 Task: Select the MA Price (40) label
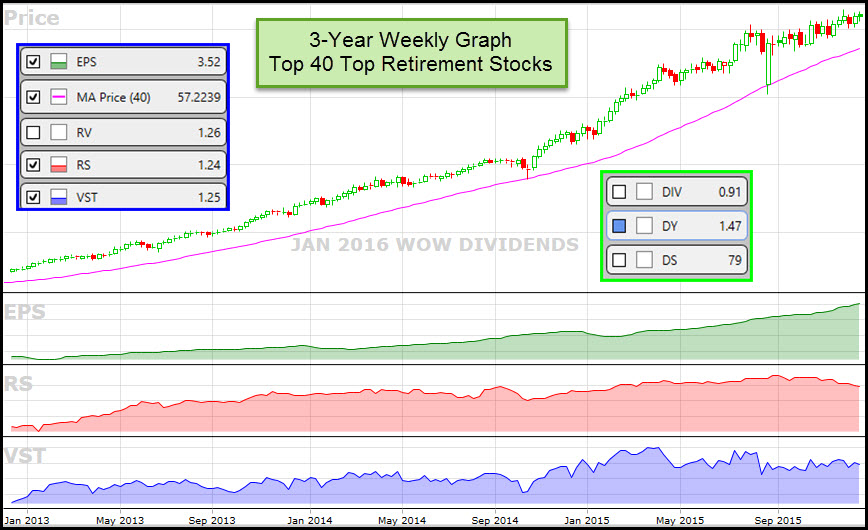113,97
